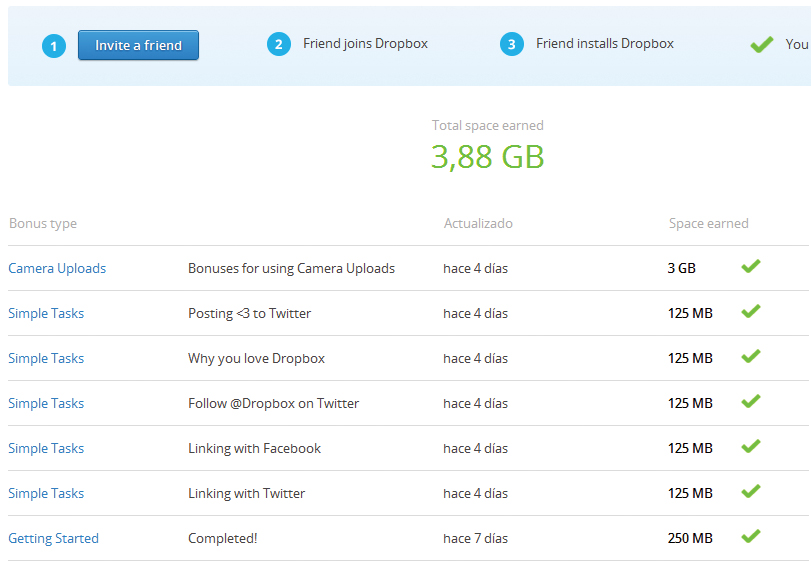Click the "Total space earned" label

pos(488,126)
